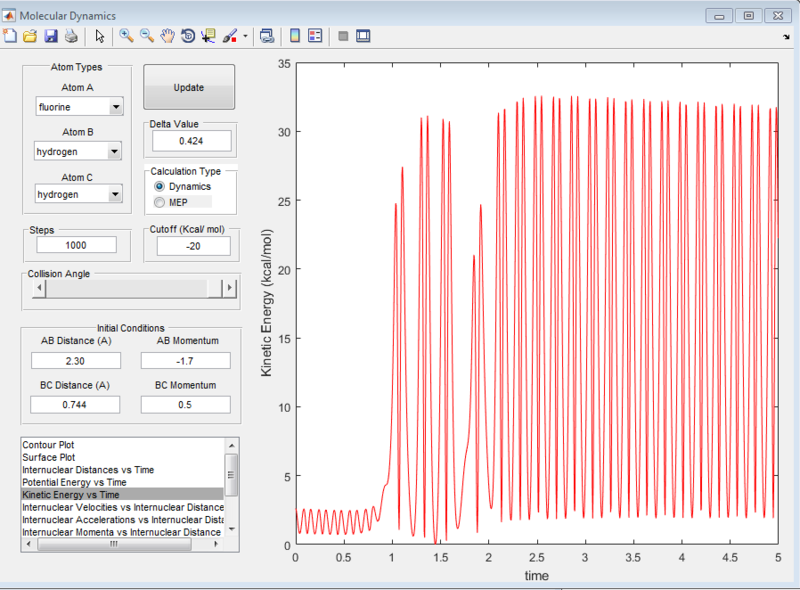Select Potential Energy vs Time
The width and height of the screenshot is (800, 590).
122,482
